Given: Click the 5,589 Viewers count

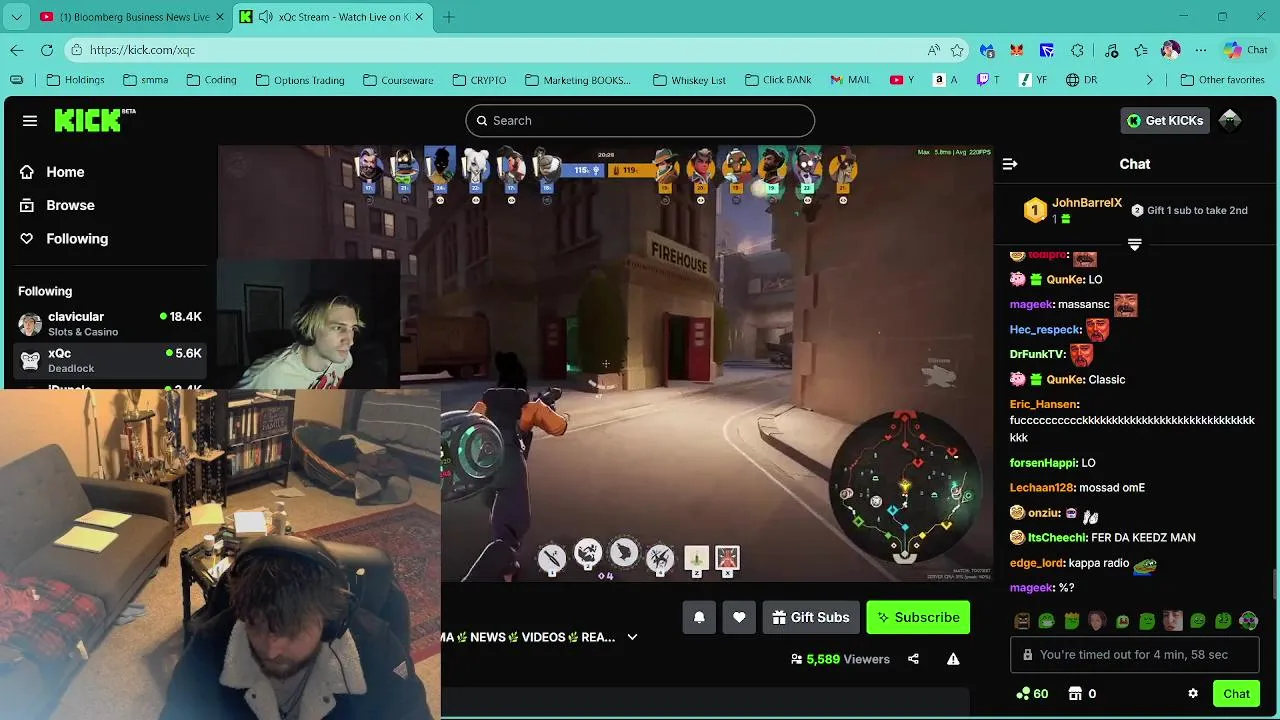Looking at the screenshot, I should click(840, 659).
